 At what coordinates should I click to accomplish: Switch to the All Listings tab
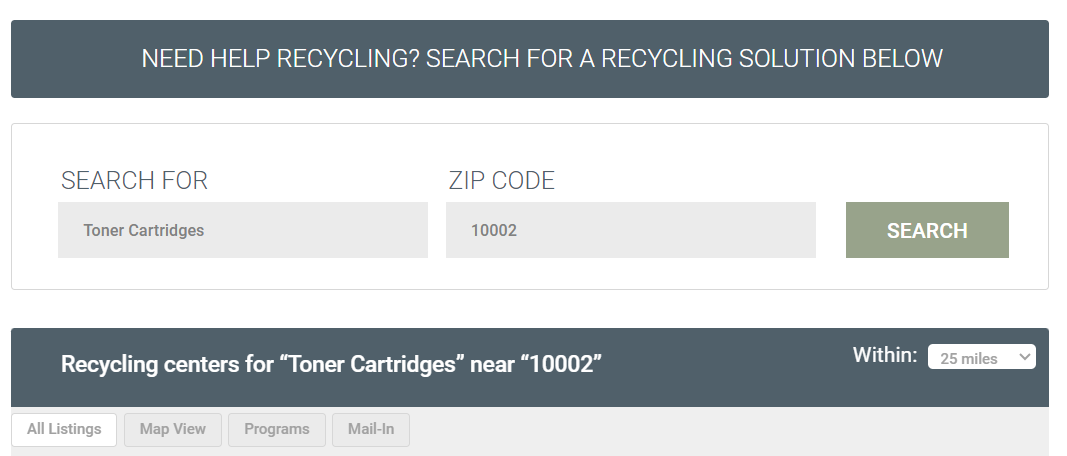click(64, 429)
